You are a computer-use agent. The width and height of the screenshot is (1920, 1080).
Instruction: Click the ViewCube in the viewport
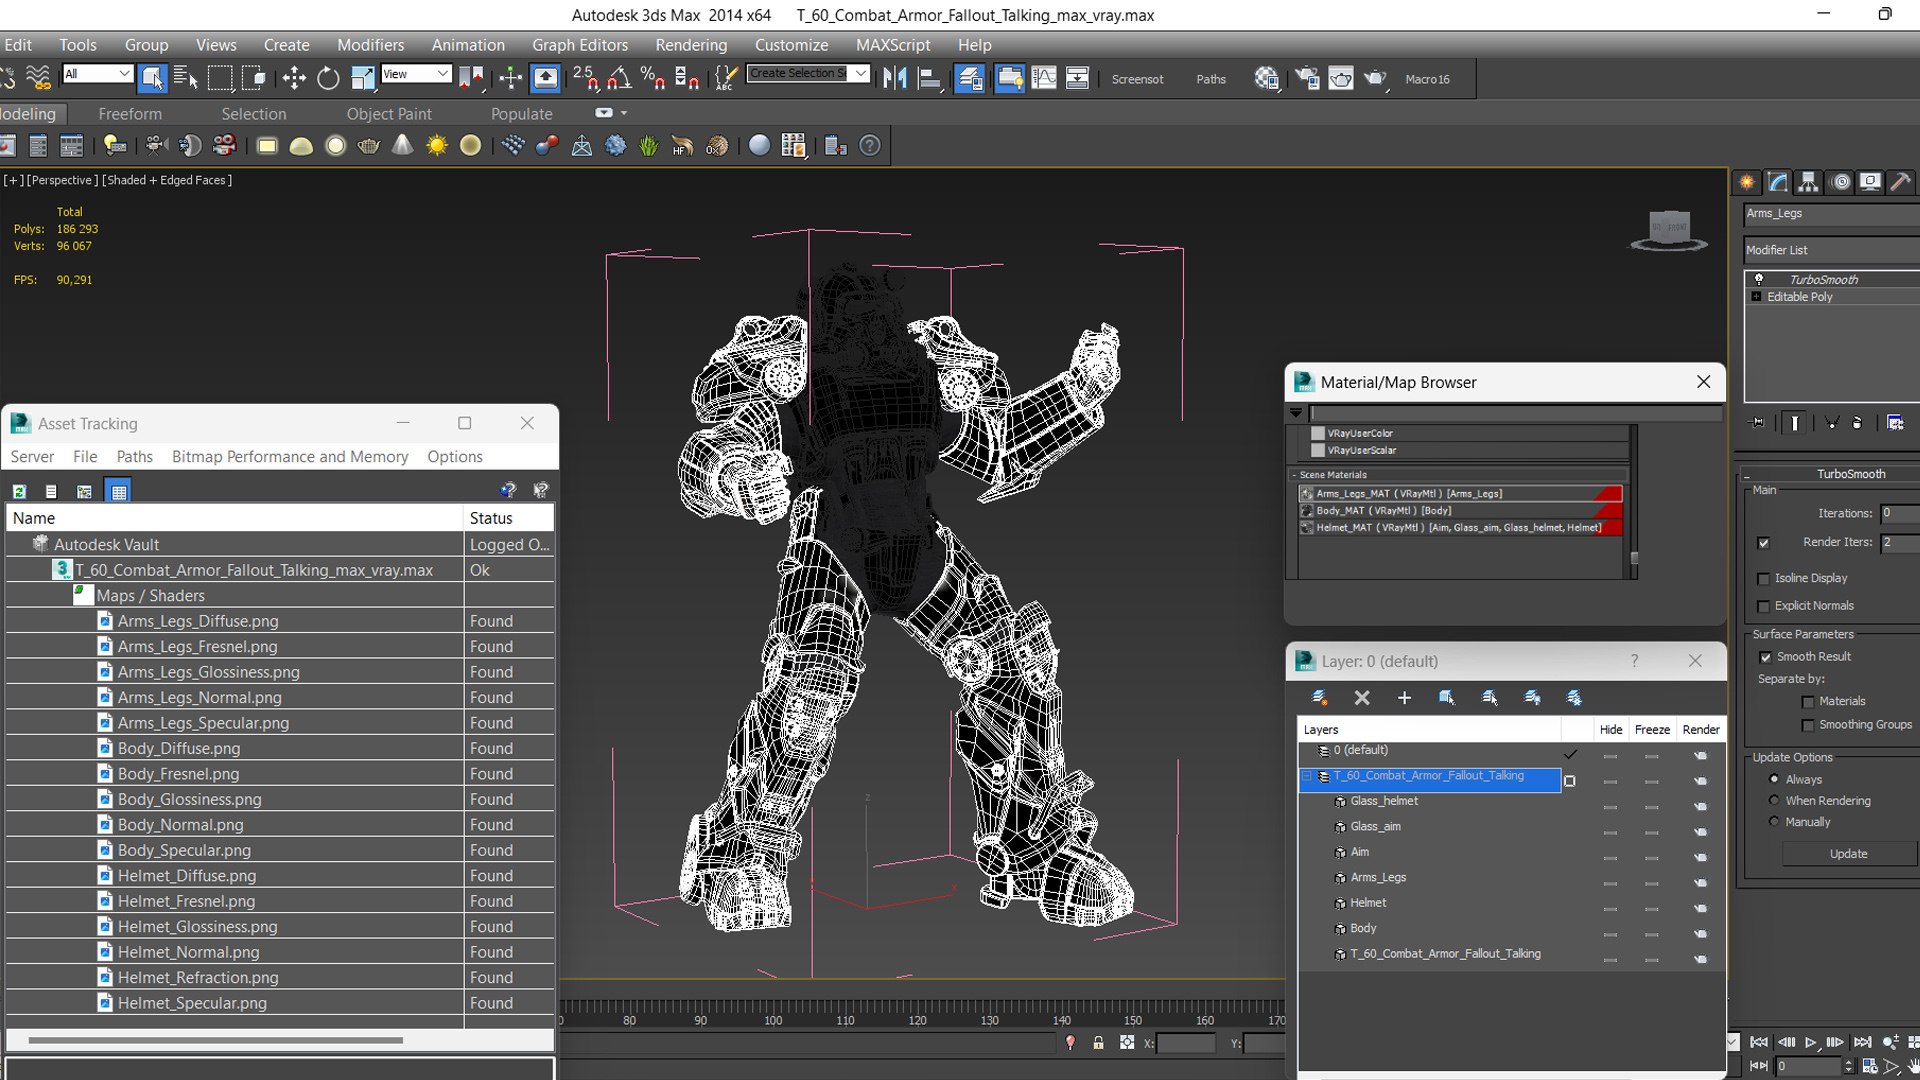pos(1669,230)
